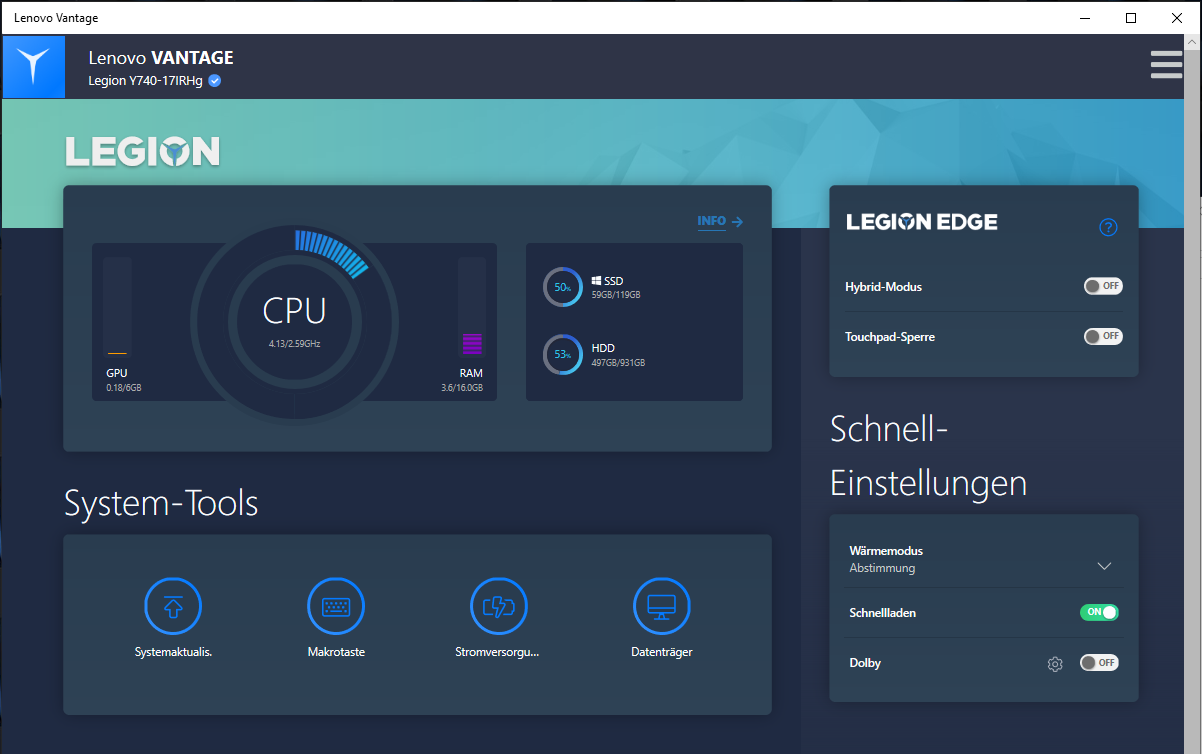Open the Datenträger monitor icon
1202x754 pixels.
coord(662,606)
